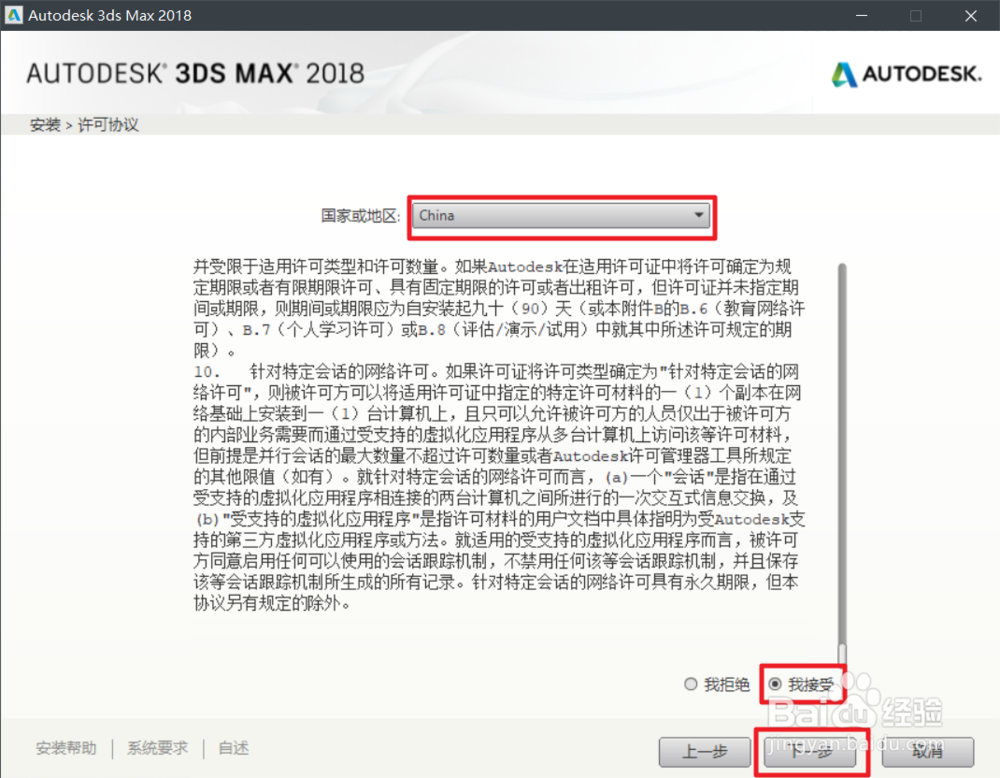Select the 我拒绝 (I reject) radio button

click(x=690, y=684)
